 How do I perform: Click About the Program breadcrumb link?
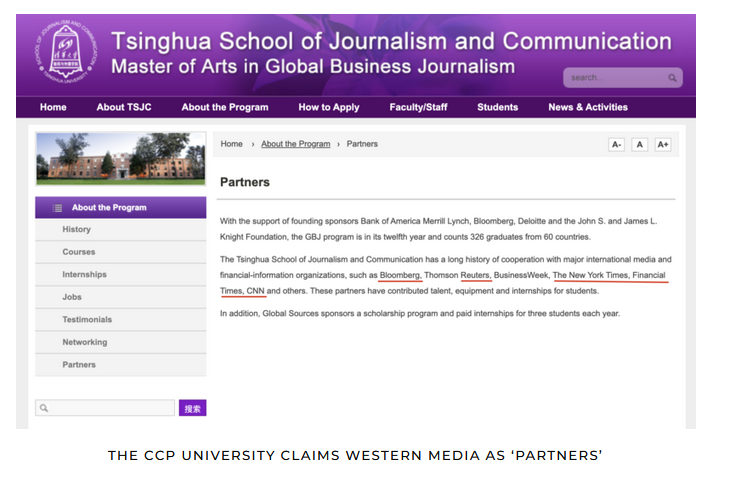(x=296, y=144)
